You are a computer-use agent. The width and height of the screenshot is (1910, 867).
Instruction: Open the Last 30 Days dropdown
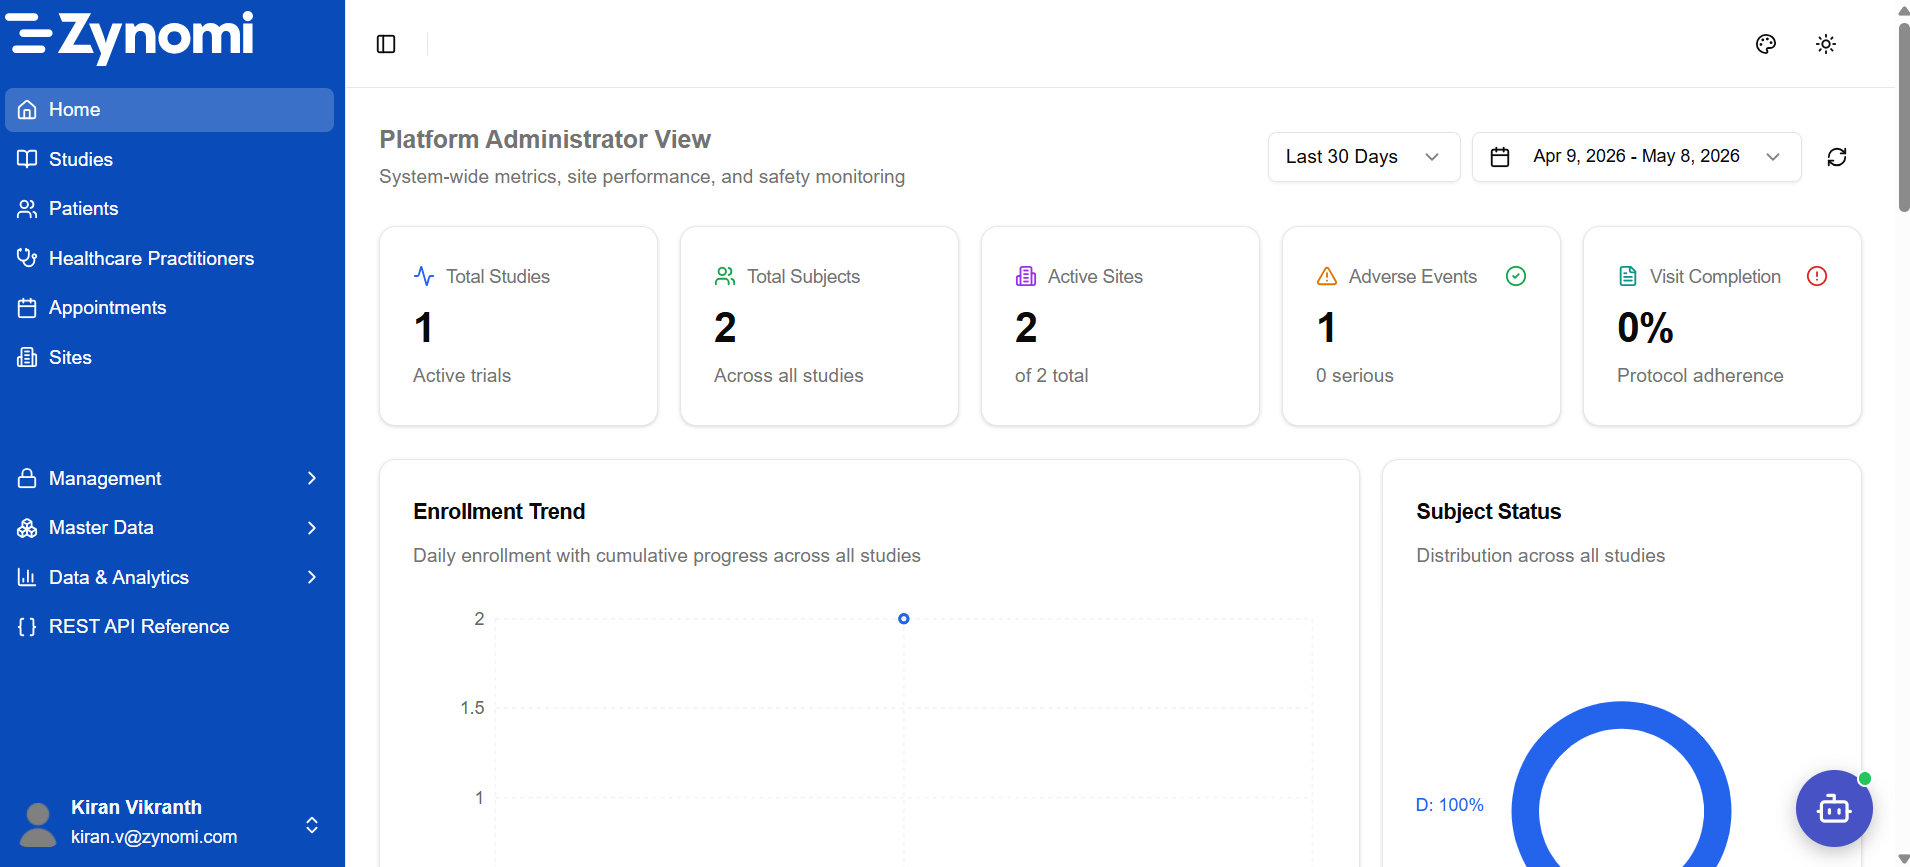(1364, 157)
